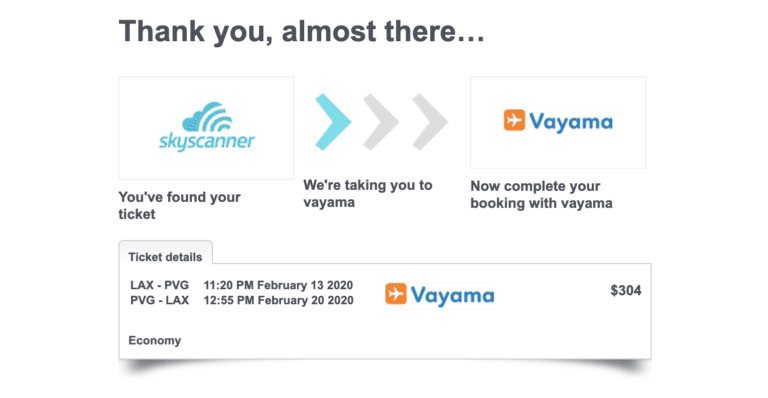Screen dimensions: 768x398
Task: Click the blue progress chevron arrow
Action: pyautogui.click(x=333, y=122)
